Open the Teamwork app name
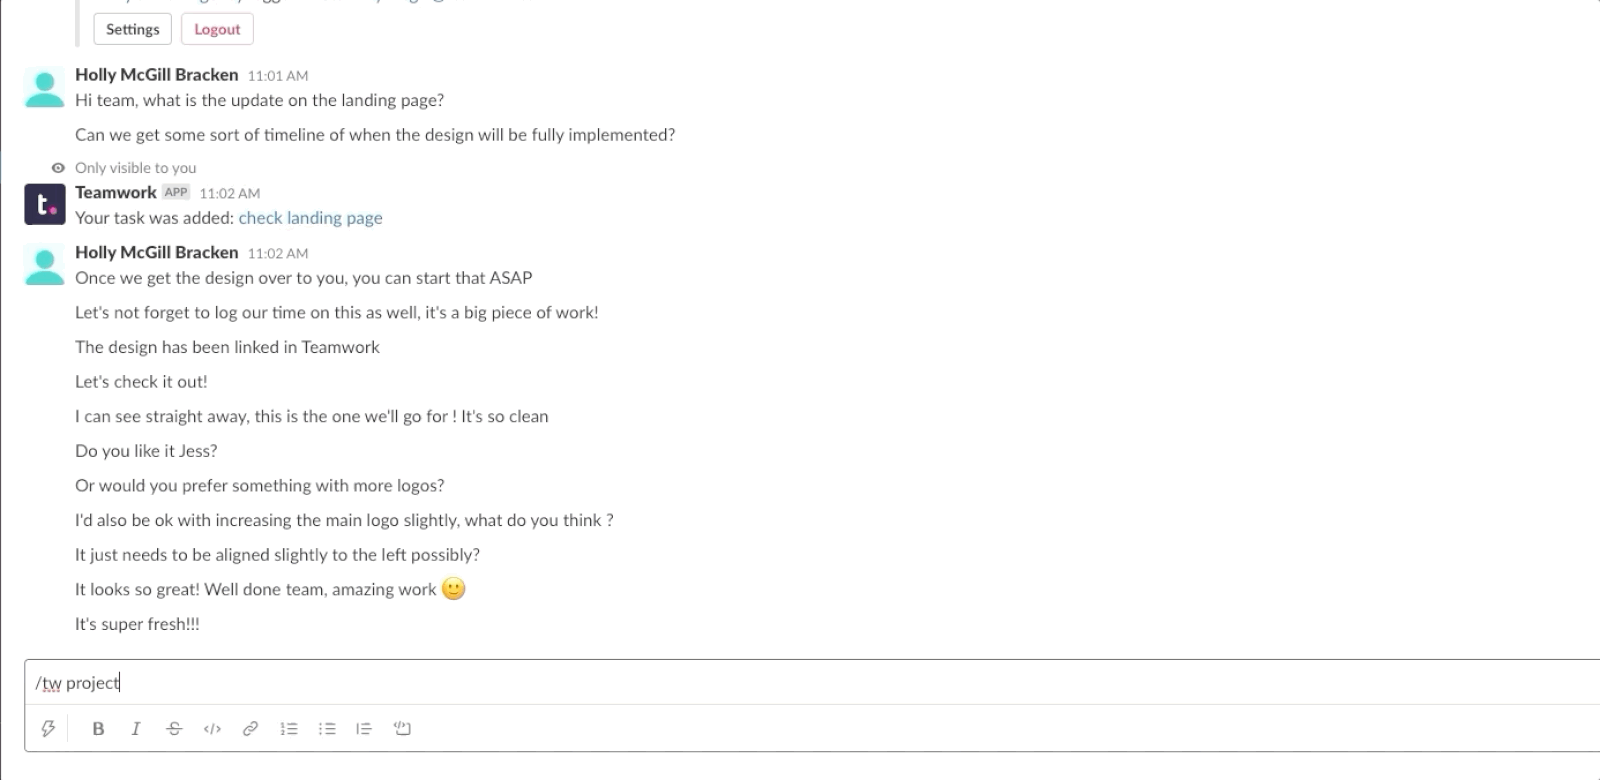This screenshot has width=1600, height=780. (x=116, y=192)
